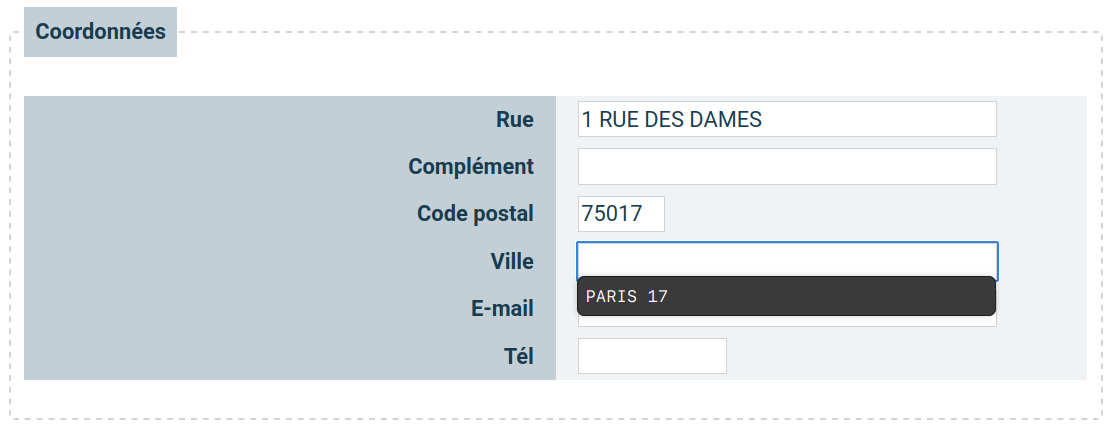Click the Ville label text
Viewport: 1111px width, 428px height.
coord(512,262)
